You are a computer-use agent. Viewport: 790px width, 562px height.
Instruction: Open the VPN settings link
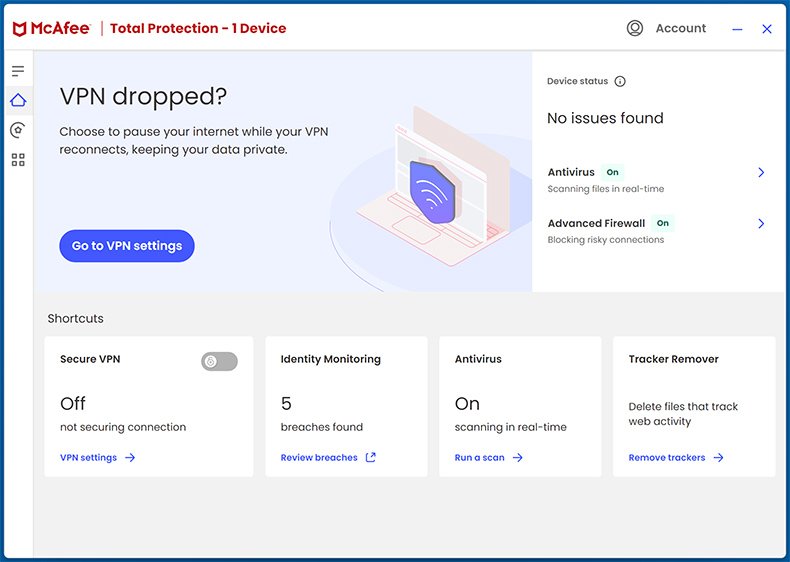coord(89,458)
